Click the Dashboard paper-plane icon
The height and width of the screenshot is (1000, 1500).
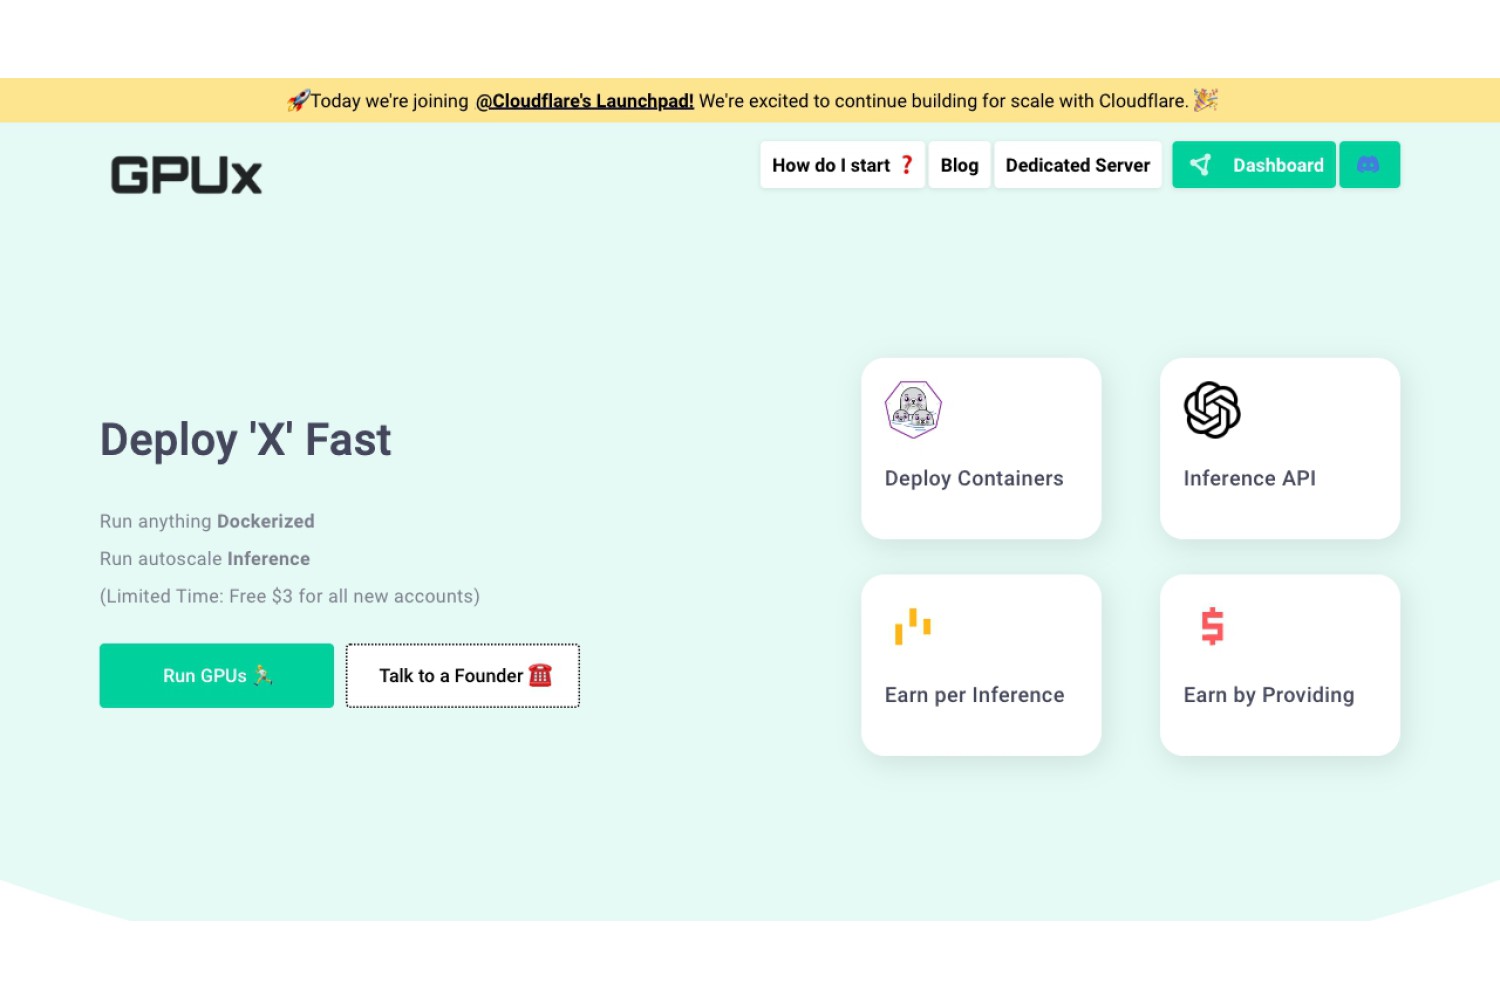point(1201,165)
